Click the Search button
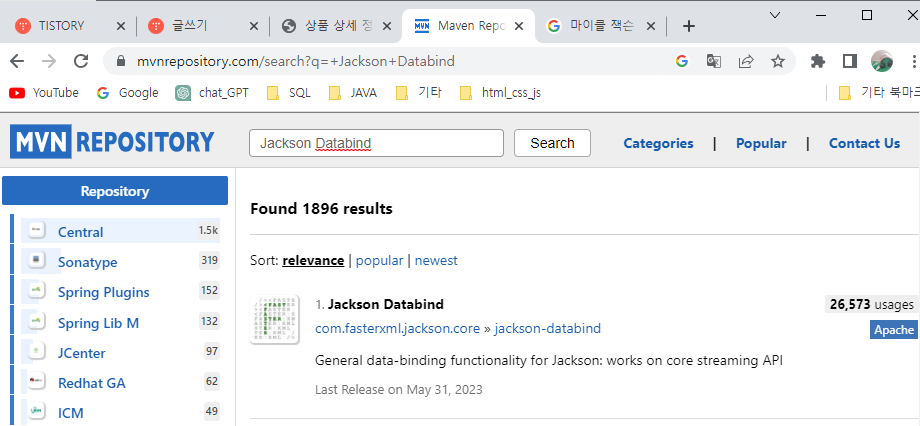Viewport: 920px width, 426px height. (552, 143)
